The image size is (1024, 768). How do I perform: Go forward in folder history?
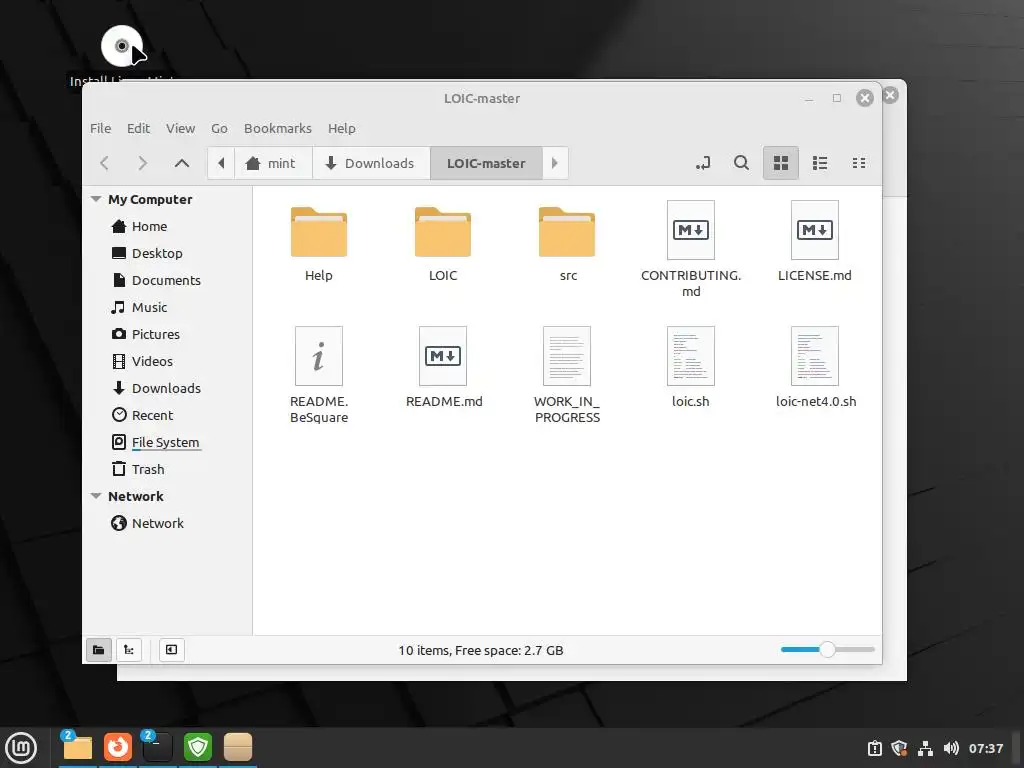[x=142, y=163]
